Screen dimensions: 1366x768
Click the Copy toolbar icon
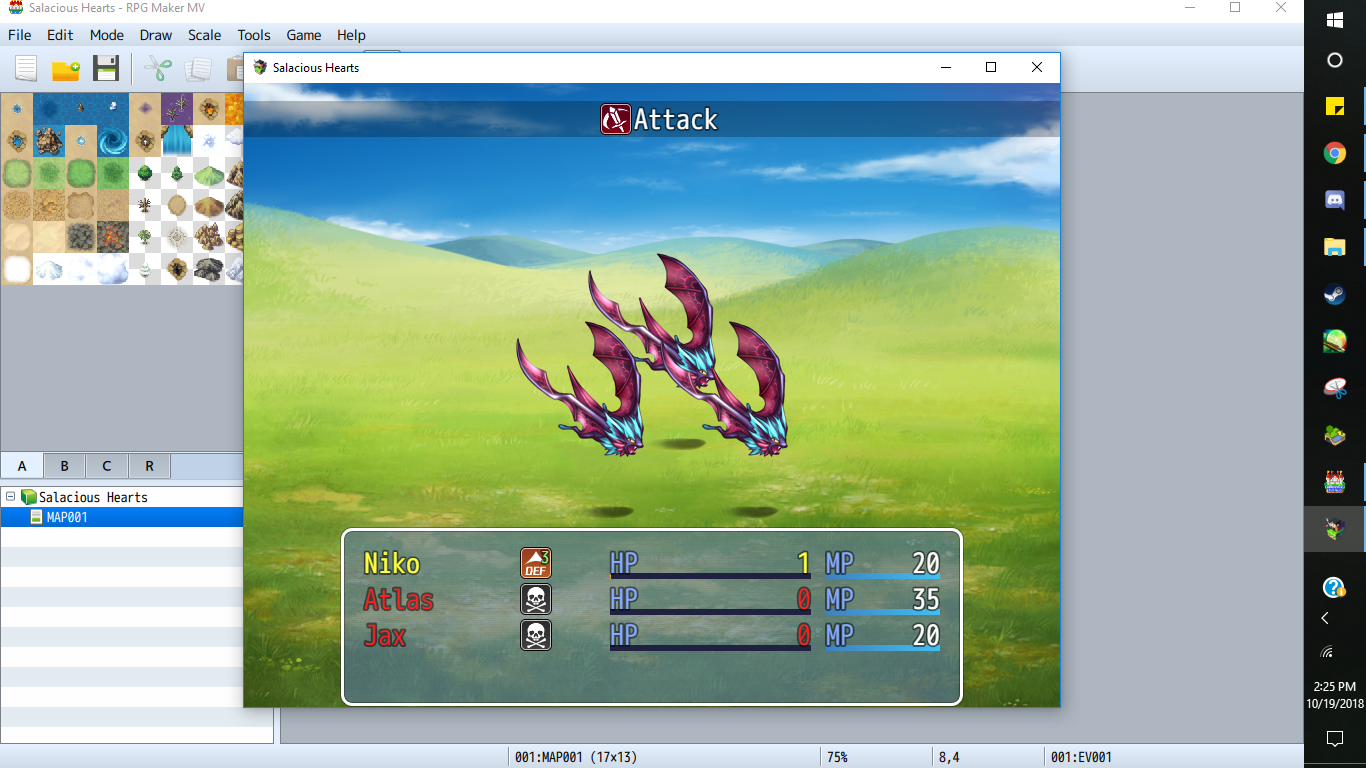coord(198,68)
